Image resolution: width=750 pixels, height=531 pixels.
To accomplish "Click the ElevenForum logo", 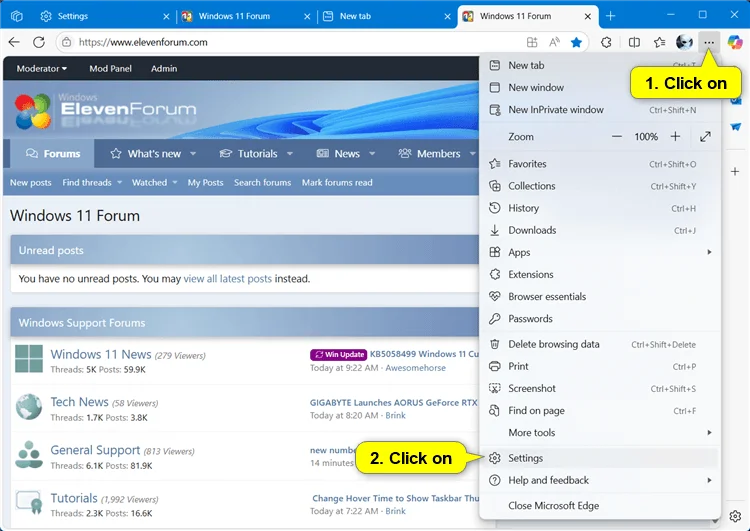I will 105,111.
